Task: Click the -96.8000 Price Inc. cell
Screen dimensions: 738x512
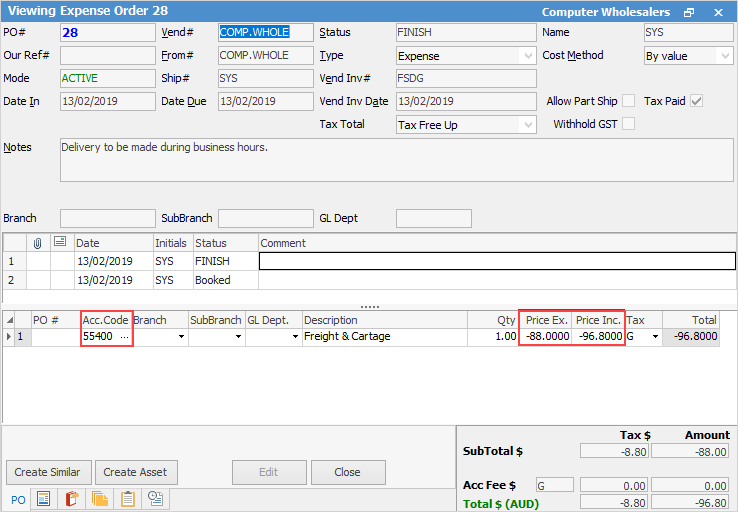Action: (598, 336)
